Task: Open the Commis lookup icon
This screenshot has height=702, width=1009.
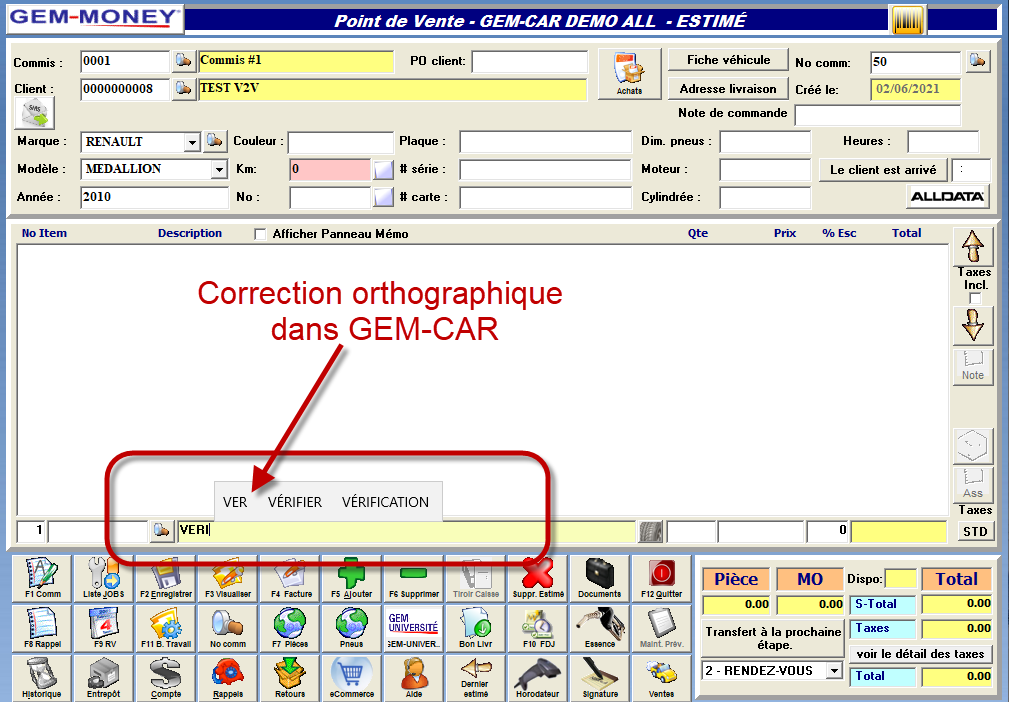Action: pos(183,61)
